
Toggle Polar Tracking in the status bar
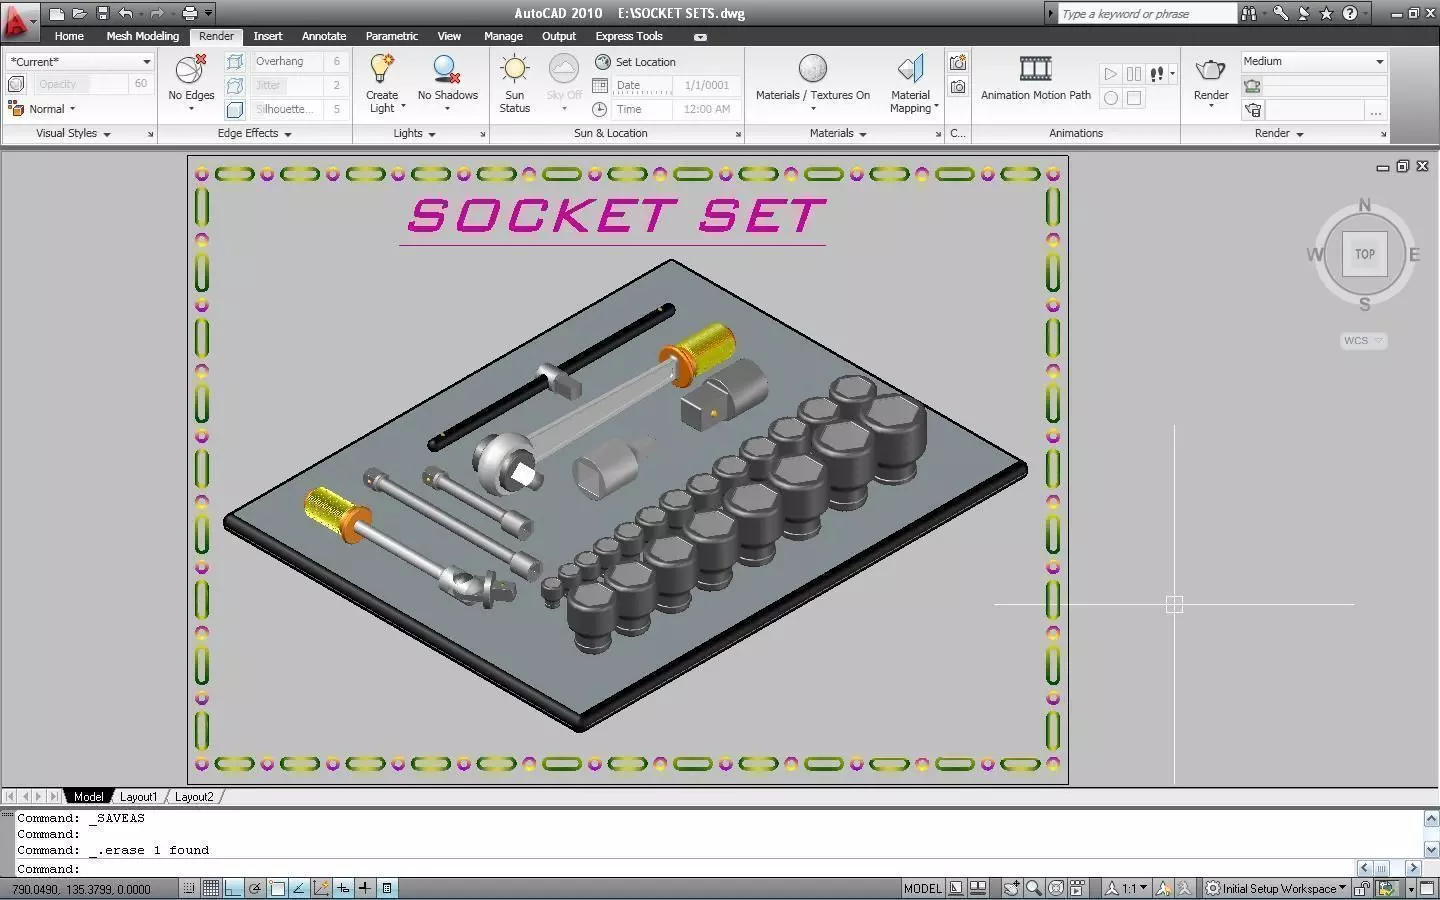[x=255, y=888]
